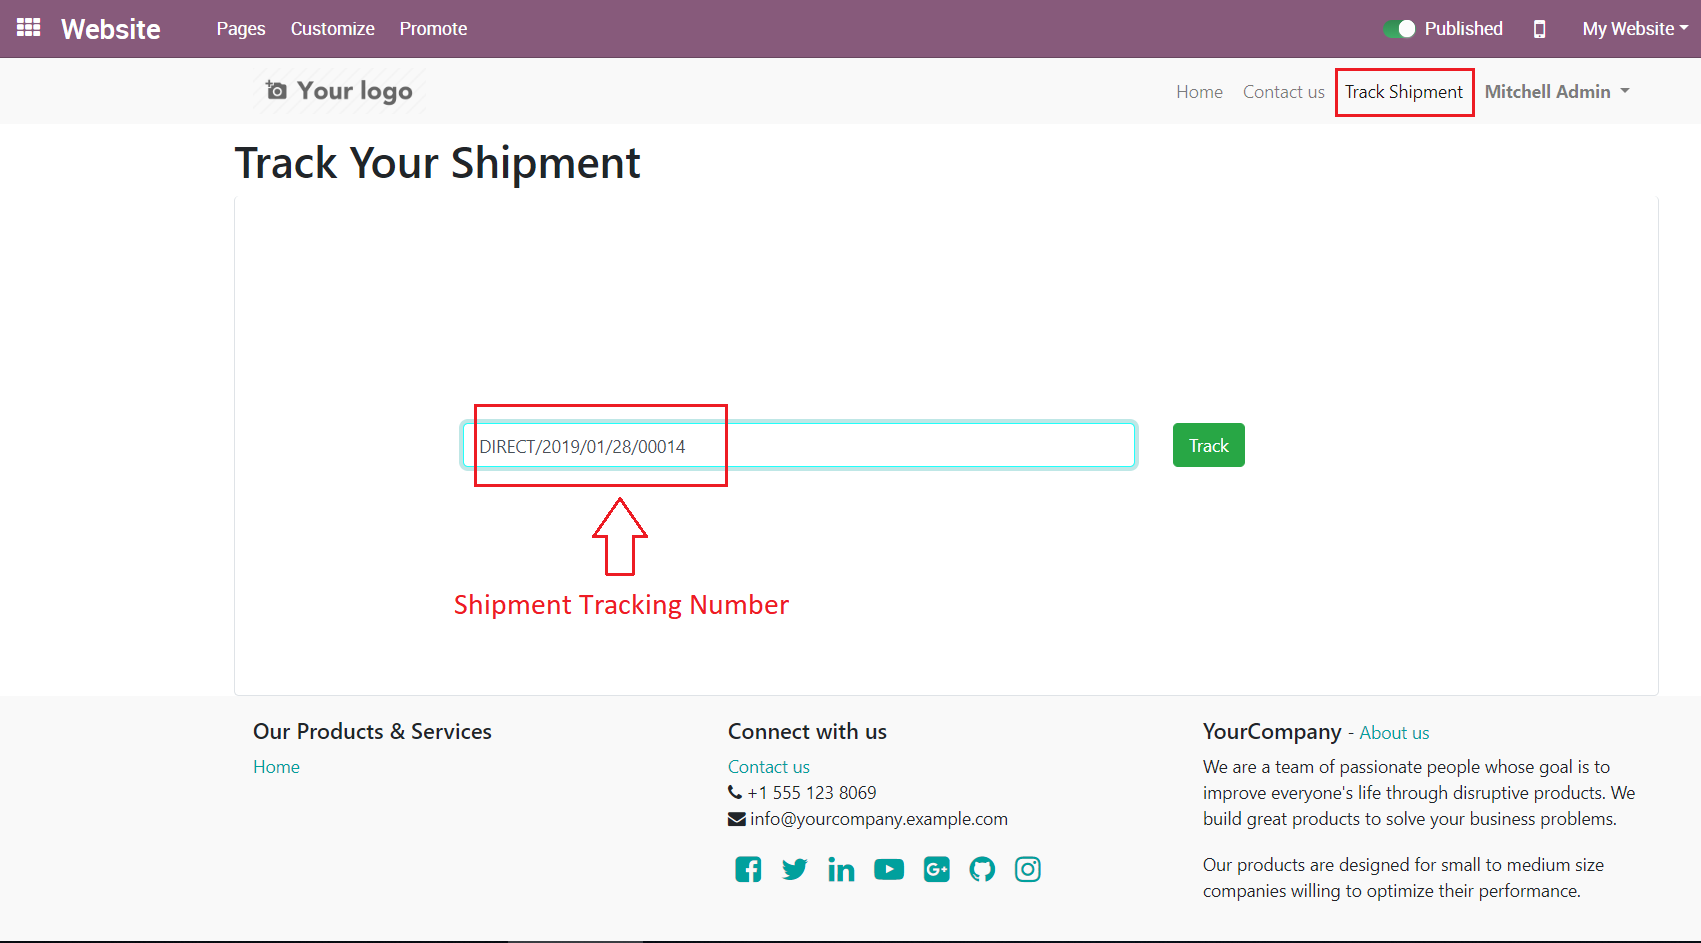The image size is (1701, 943).
Task: Open the YouTube social icon
Action: (x=888, y=869)
